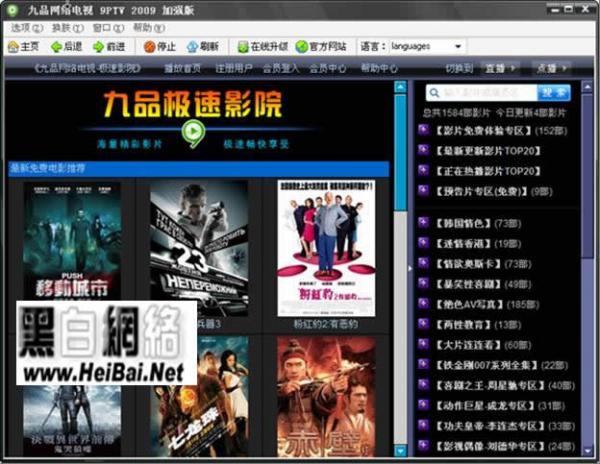600x464 pixels.
Task: Expand the 点播 switch button
Action: (x=551, y=68)
